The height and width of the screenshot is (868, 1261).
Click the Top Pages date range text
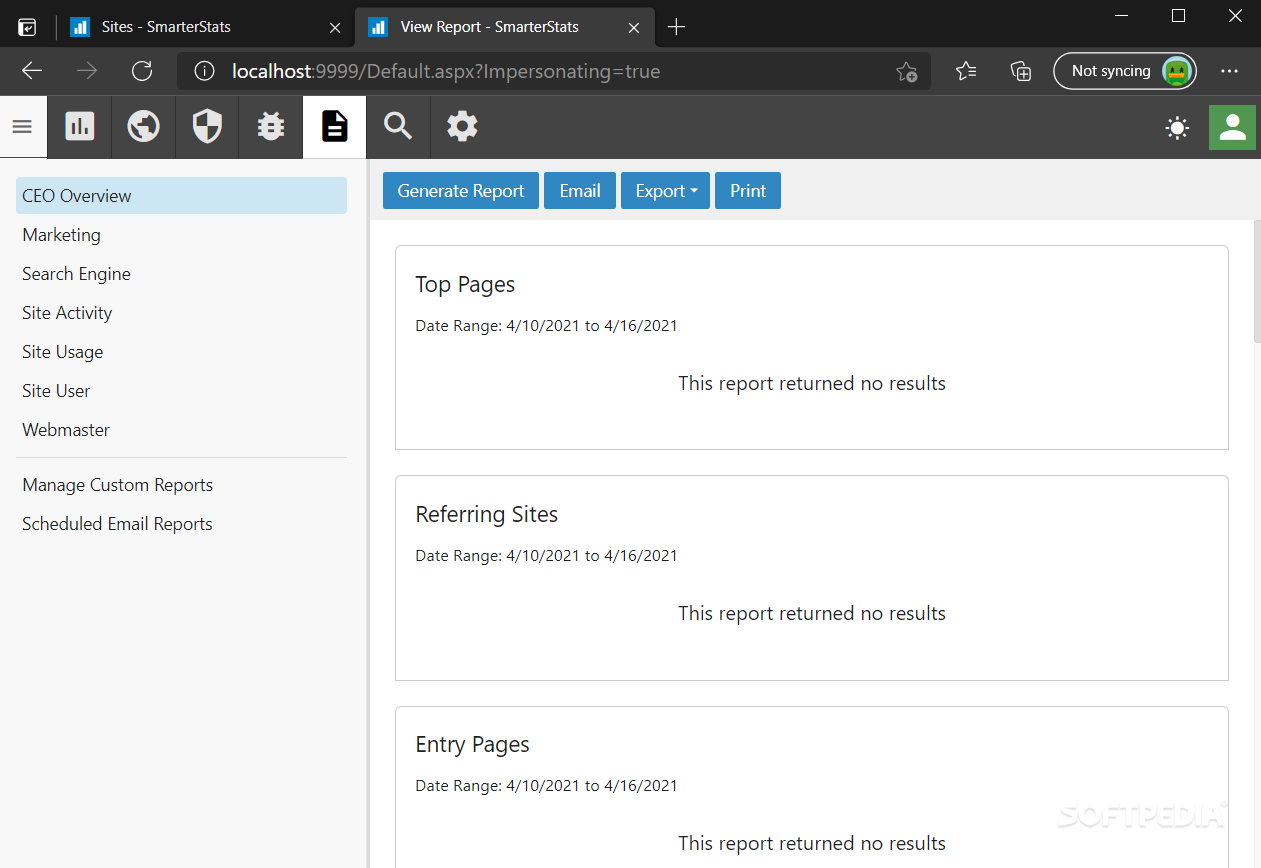(546, 326)
